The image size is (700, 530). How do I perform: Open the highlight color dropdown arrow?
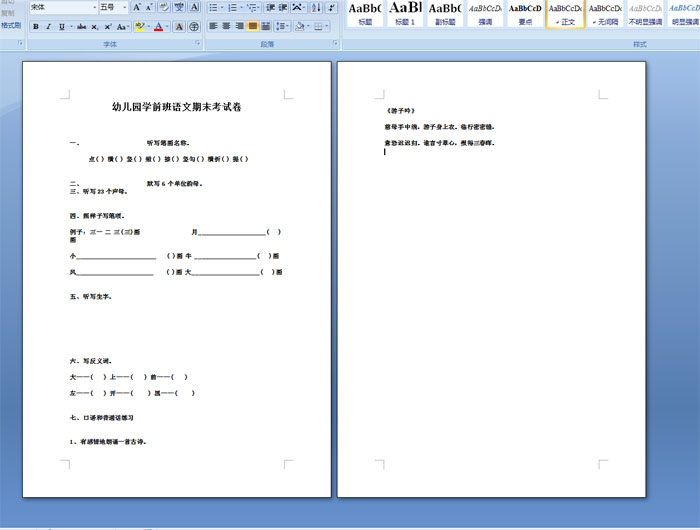(x=148, y=27)
